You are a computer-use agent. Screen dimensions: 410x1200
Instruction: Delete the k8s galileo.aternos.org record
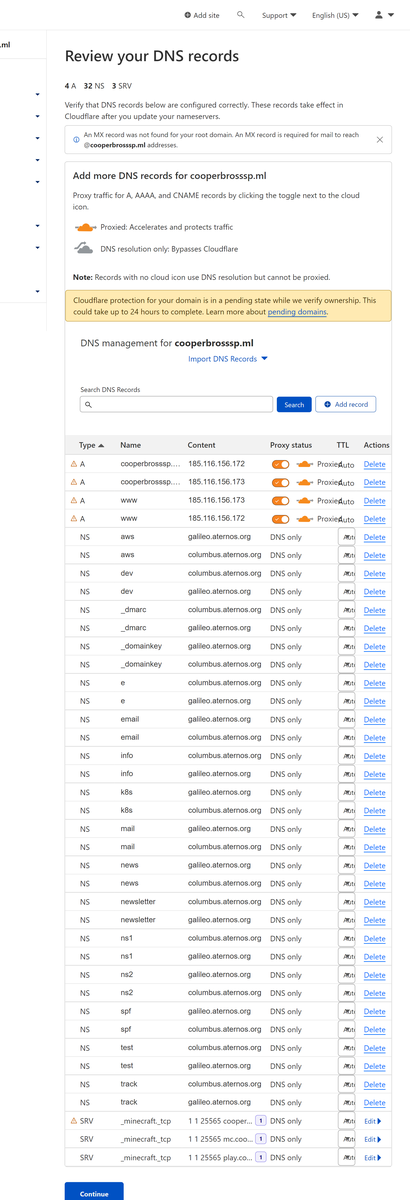374,792
